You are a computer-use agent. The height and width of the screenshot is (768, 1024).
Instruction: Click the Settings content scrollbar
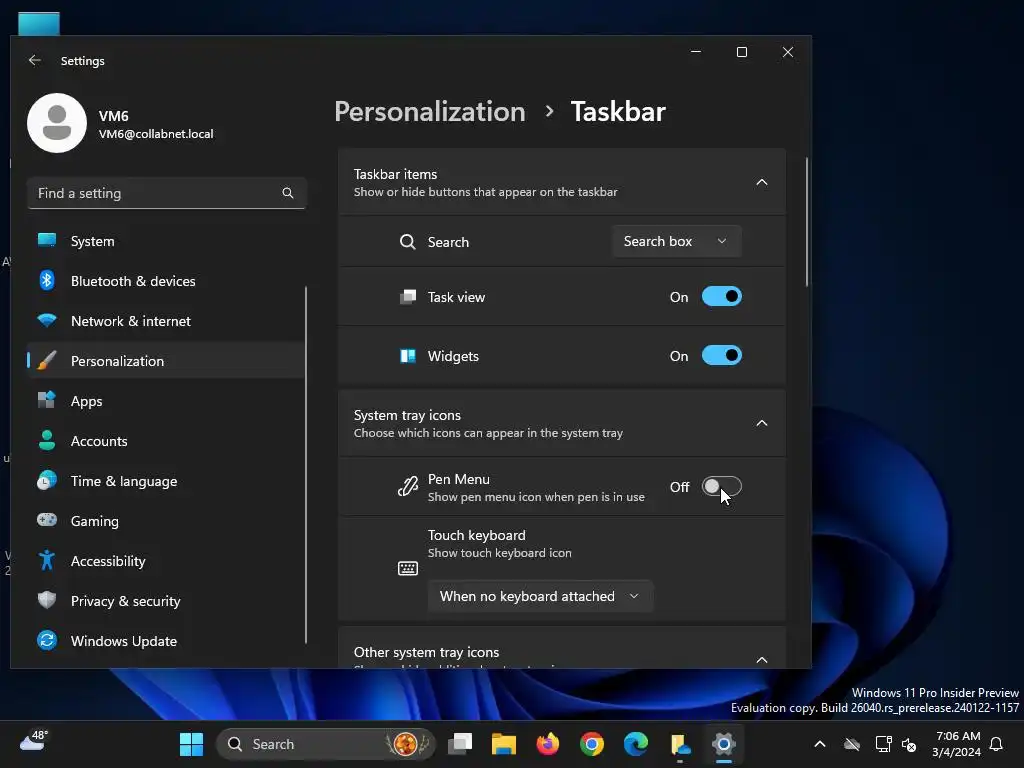coord(807,222)
